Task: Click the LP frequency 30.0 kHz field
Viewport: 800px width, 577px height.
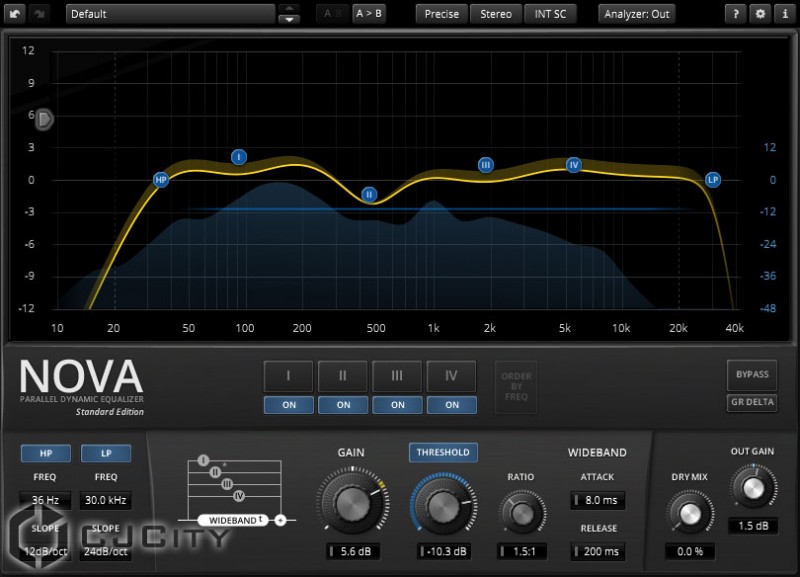Action: point(106,500)
